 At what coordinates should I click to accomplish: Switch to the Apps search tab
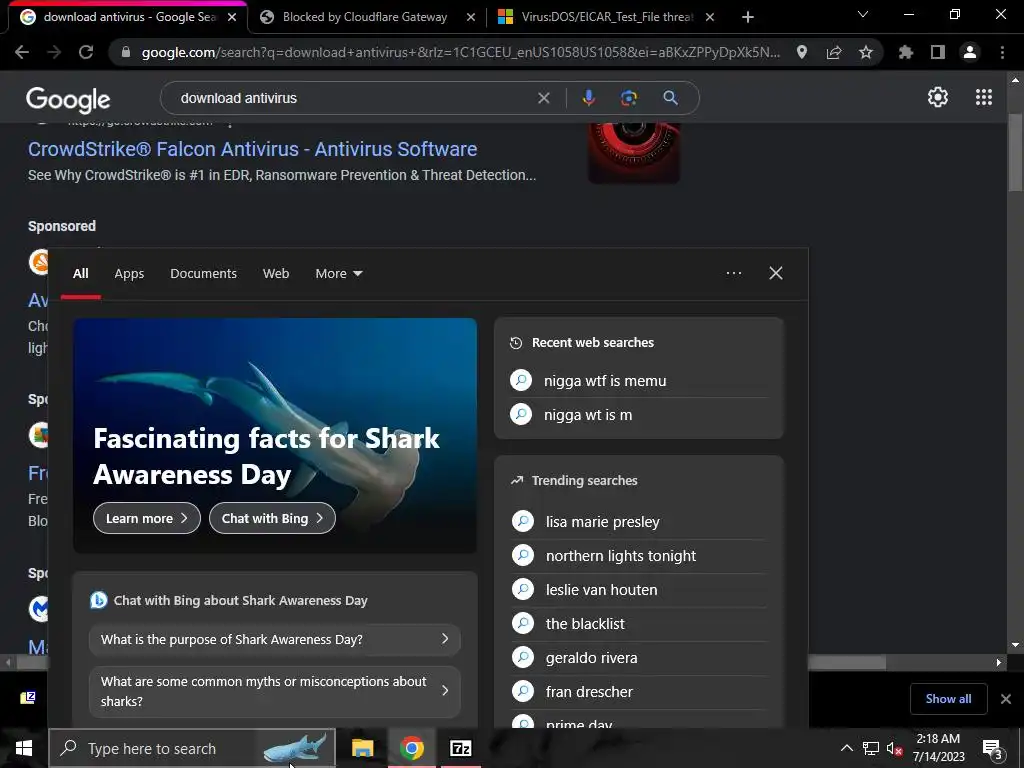[x=129, y=274]
